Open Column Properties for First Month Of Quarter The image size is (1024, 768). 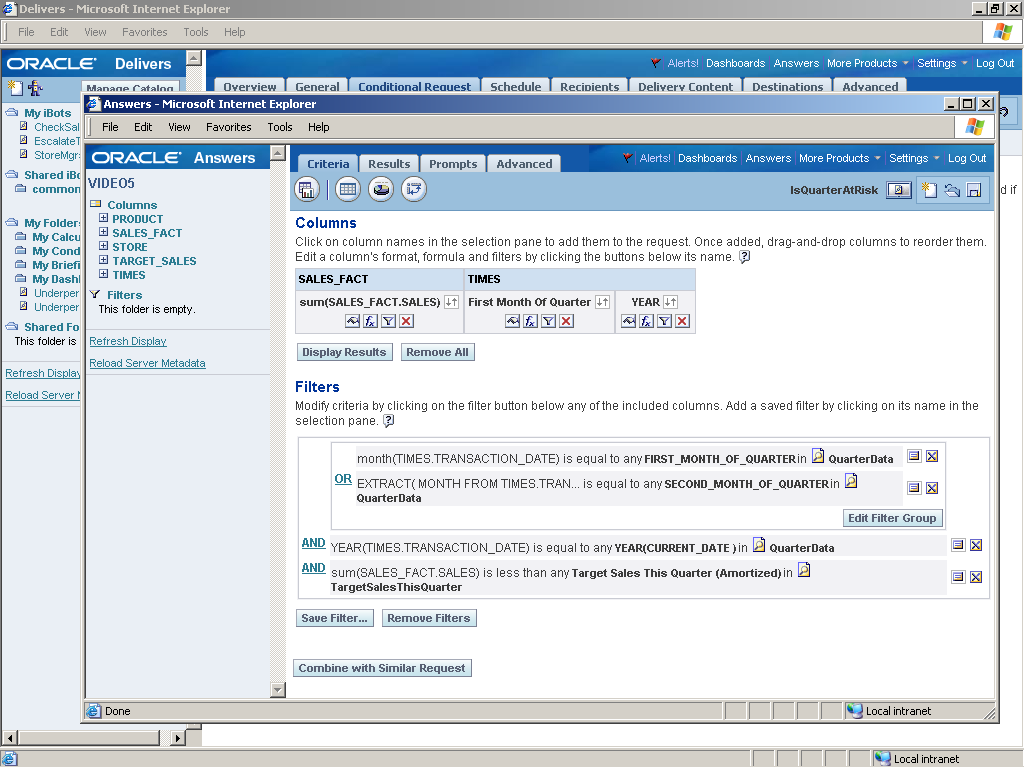pyautogui.click(x=513, y=321)
